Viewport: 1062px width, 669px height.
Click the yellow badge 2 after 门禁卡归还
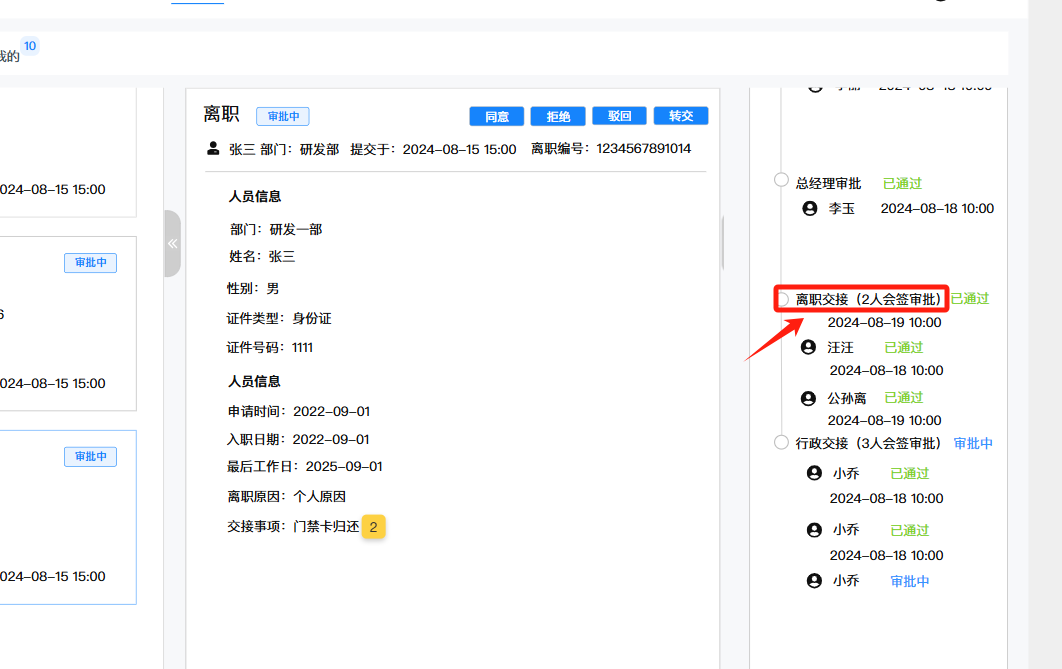pos(373,527)
